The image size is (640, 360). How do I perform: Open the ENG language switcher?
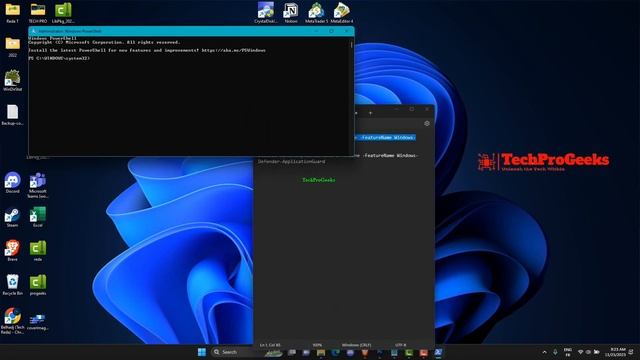pos(568,352)
